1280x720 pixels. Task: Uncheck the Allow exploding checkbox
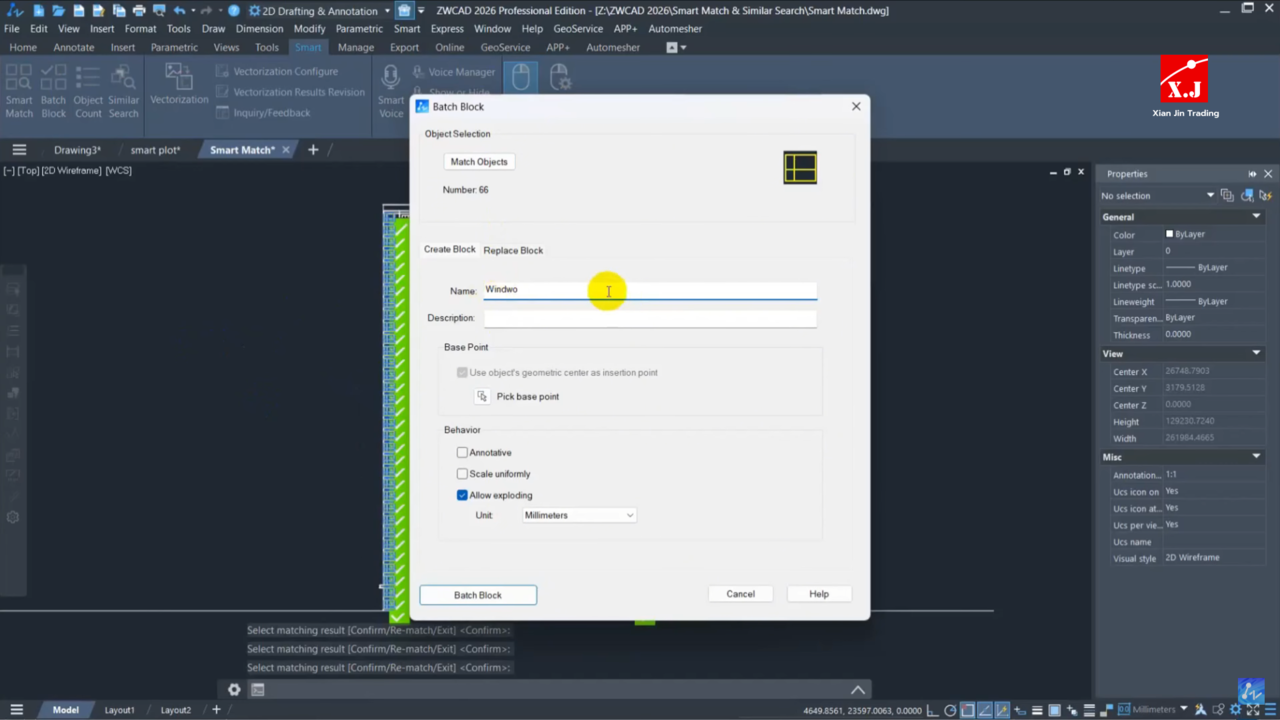pos(462,495)
